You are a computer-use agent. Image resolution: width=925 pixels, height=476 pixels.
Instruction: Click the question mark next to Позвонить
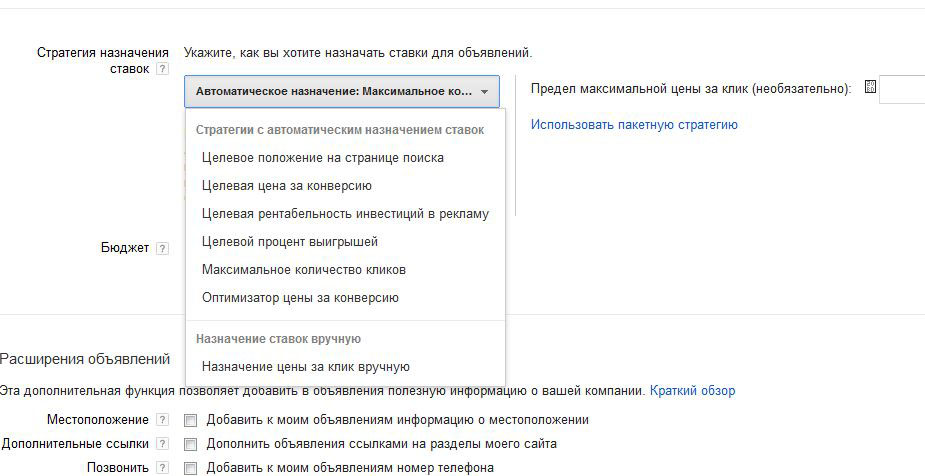(x=162, y=467)
